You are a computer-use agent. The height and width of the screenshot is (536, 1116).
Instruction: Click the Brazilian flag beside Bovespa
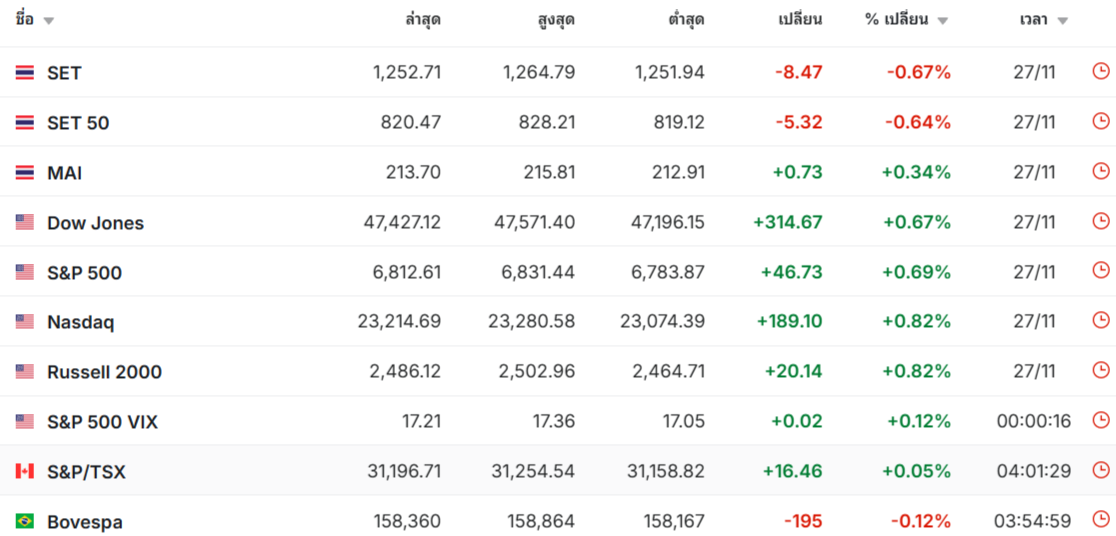click(25, 521)
